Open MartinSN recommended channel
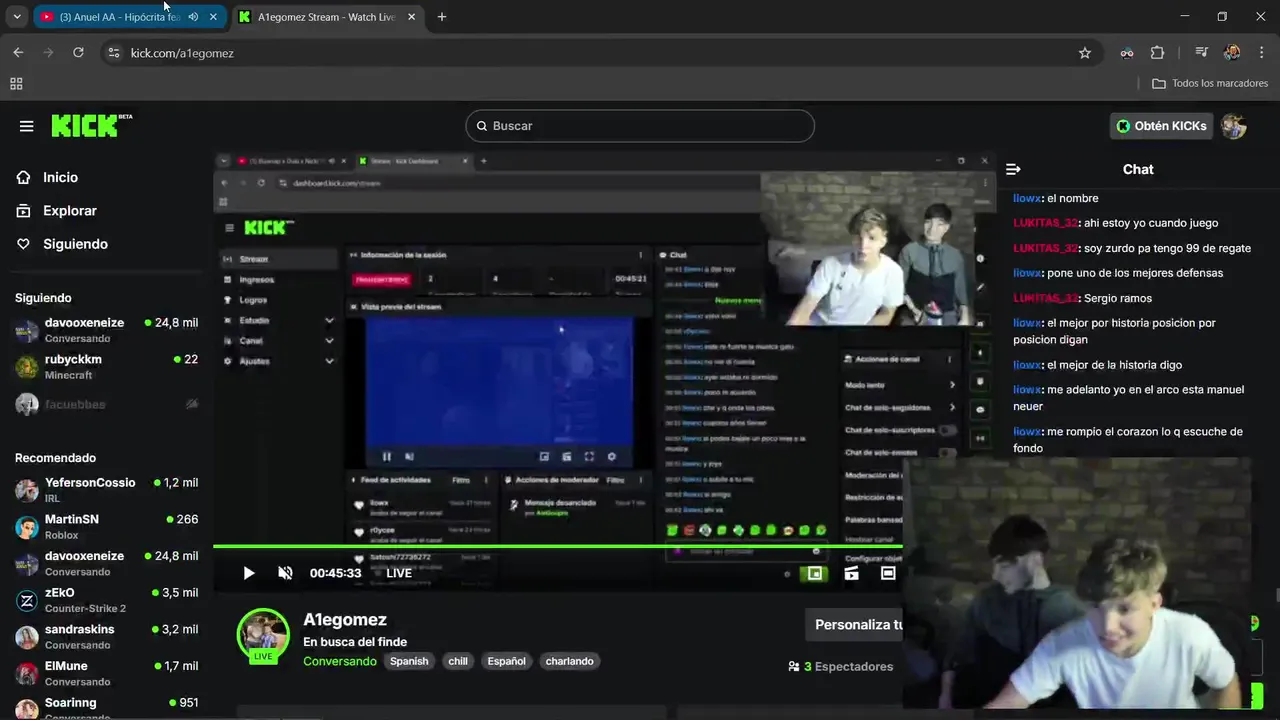The height and width of the screenshot is (720, 1280). pos(106,527)
